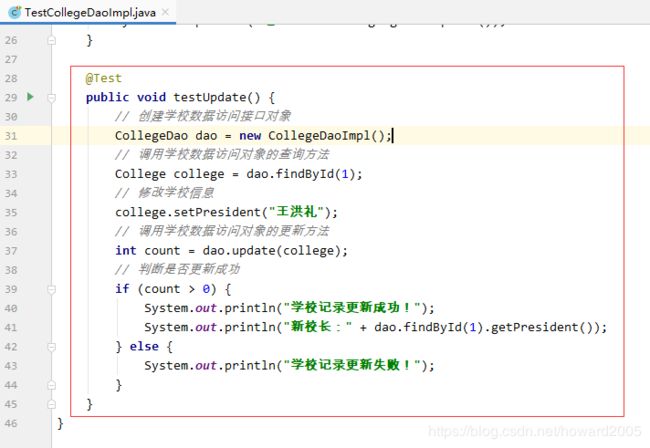Screen dimensions: 650x448
Task: Click the string "学校记录更新成功！"
Action: [352, 308]
